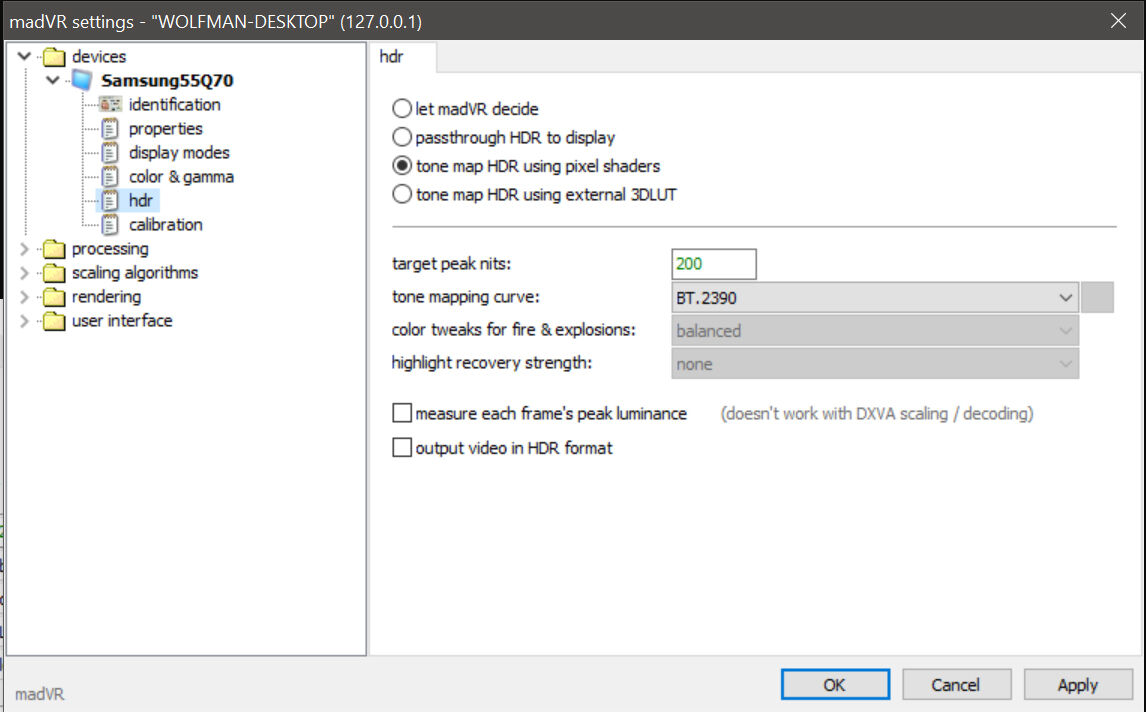Click the display modes page icon
The height and width of the screenshot is (712, 1146).
point(110,153)
